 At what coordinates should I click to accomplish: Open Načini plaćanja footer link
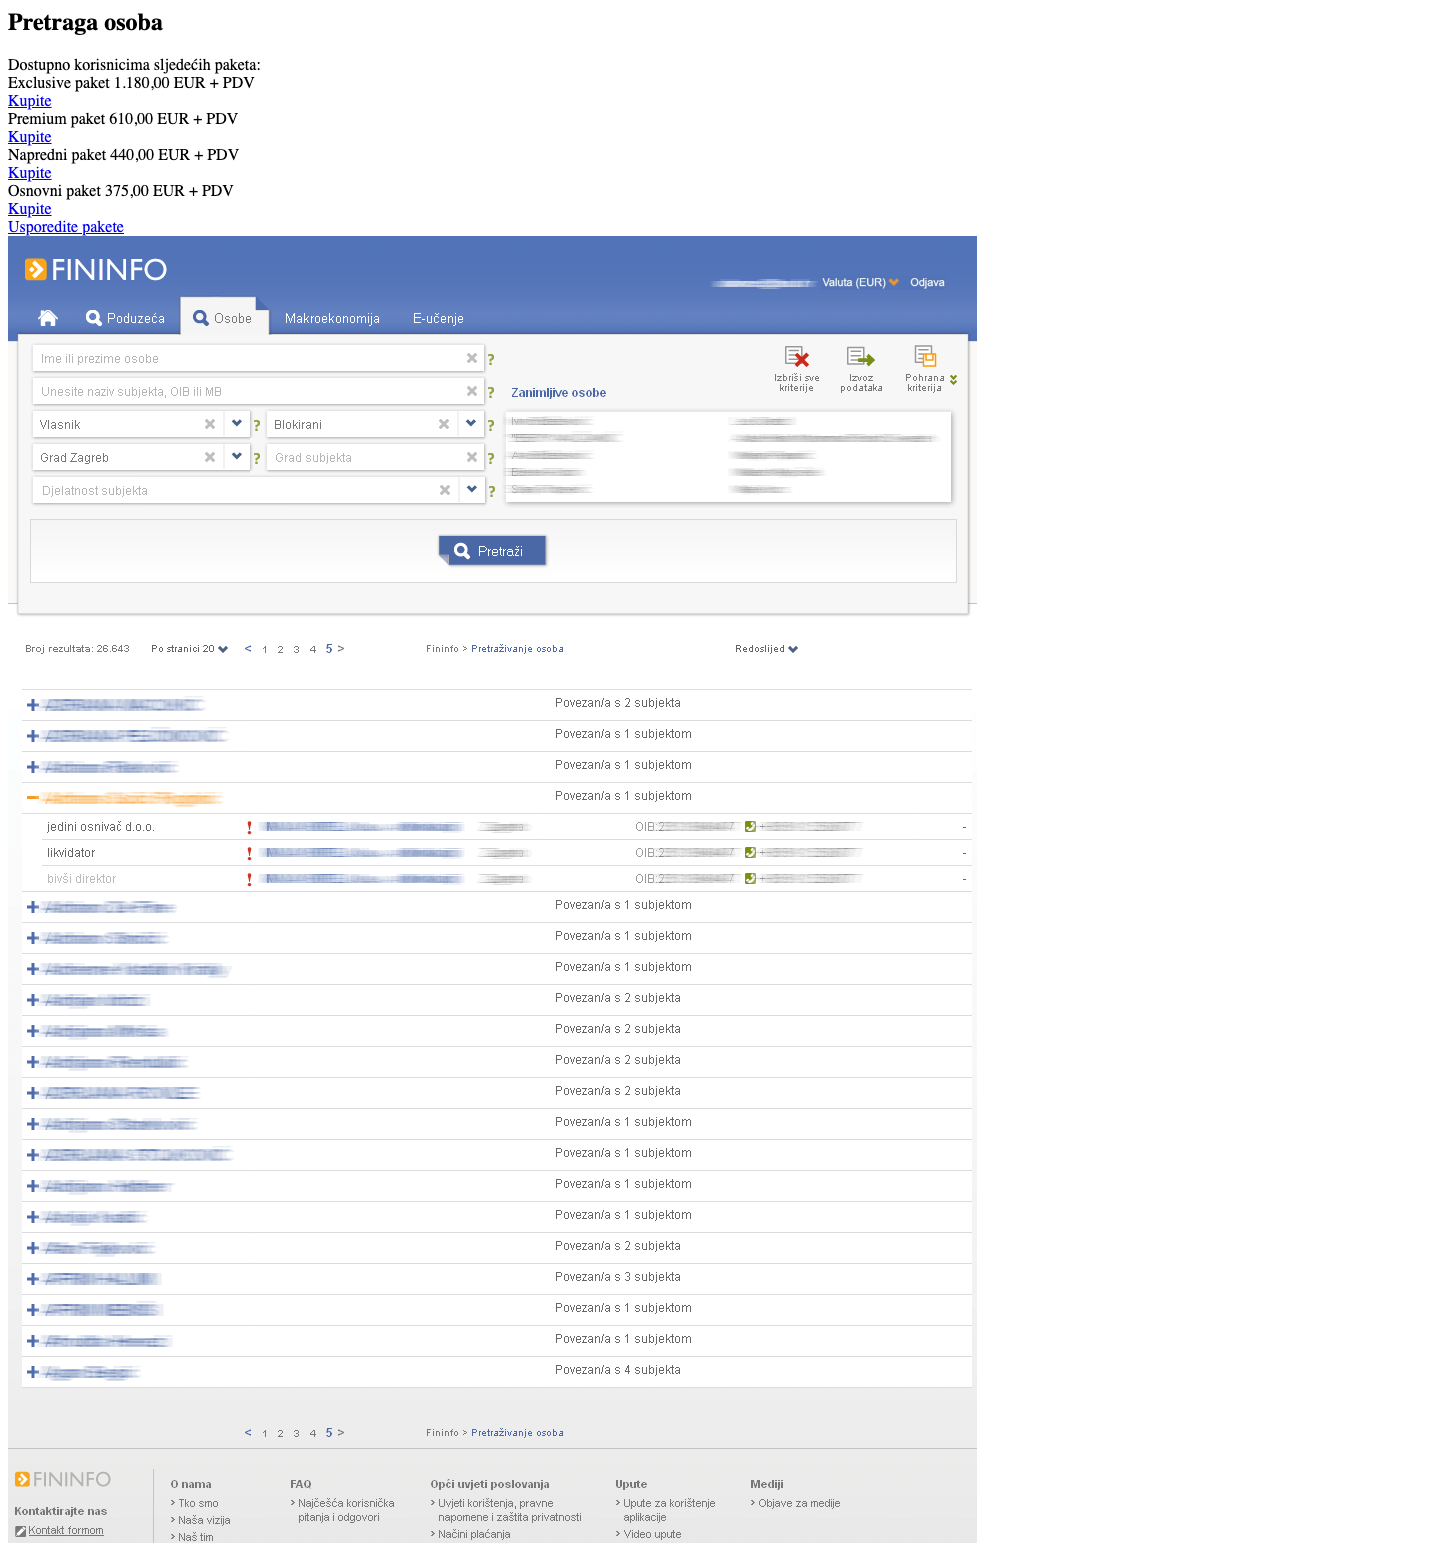tap(474, 1534)
